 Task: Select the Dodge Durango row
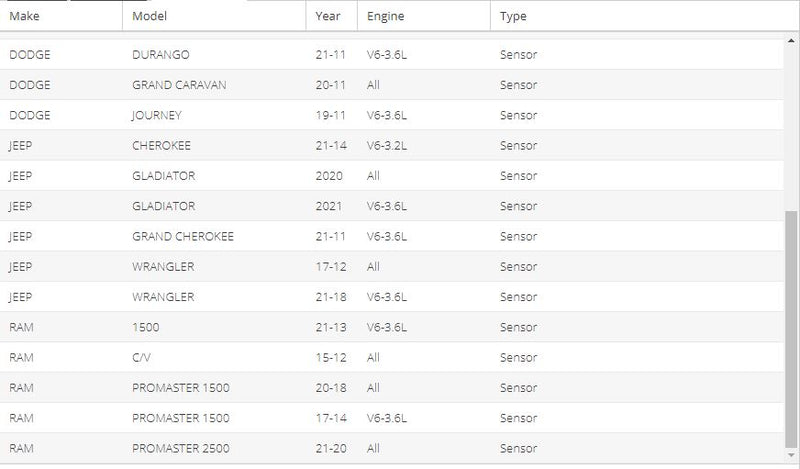click(392, 55)
